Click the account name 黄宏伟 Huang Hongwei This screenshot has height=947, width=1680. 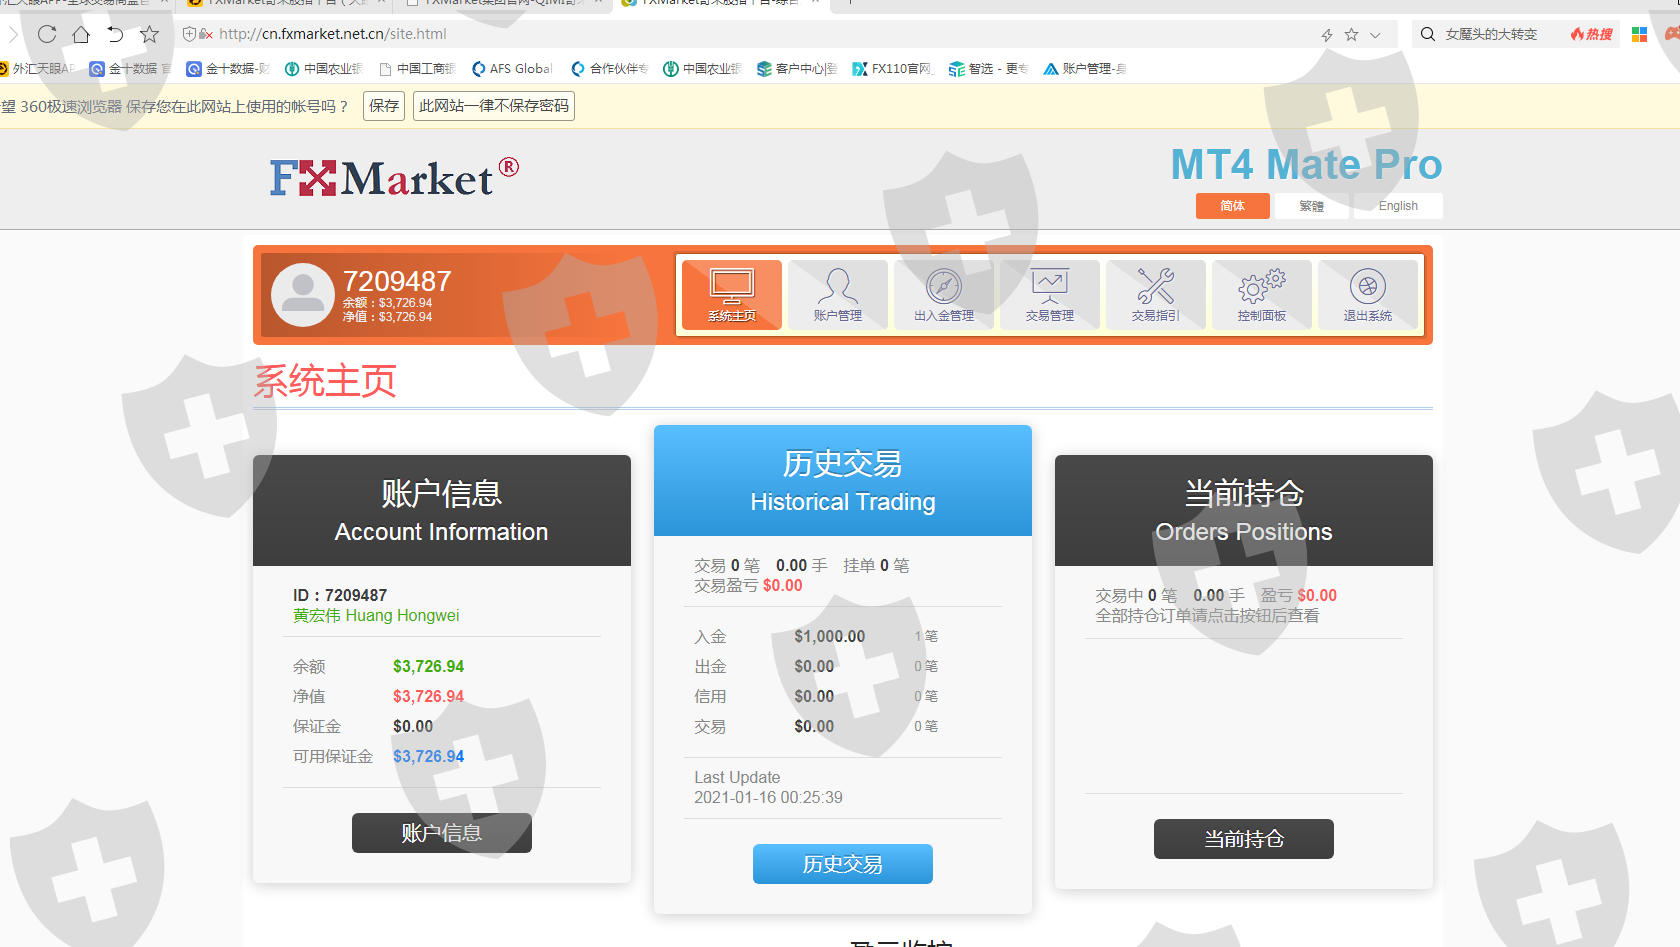click(x=376, y=616)
